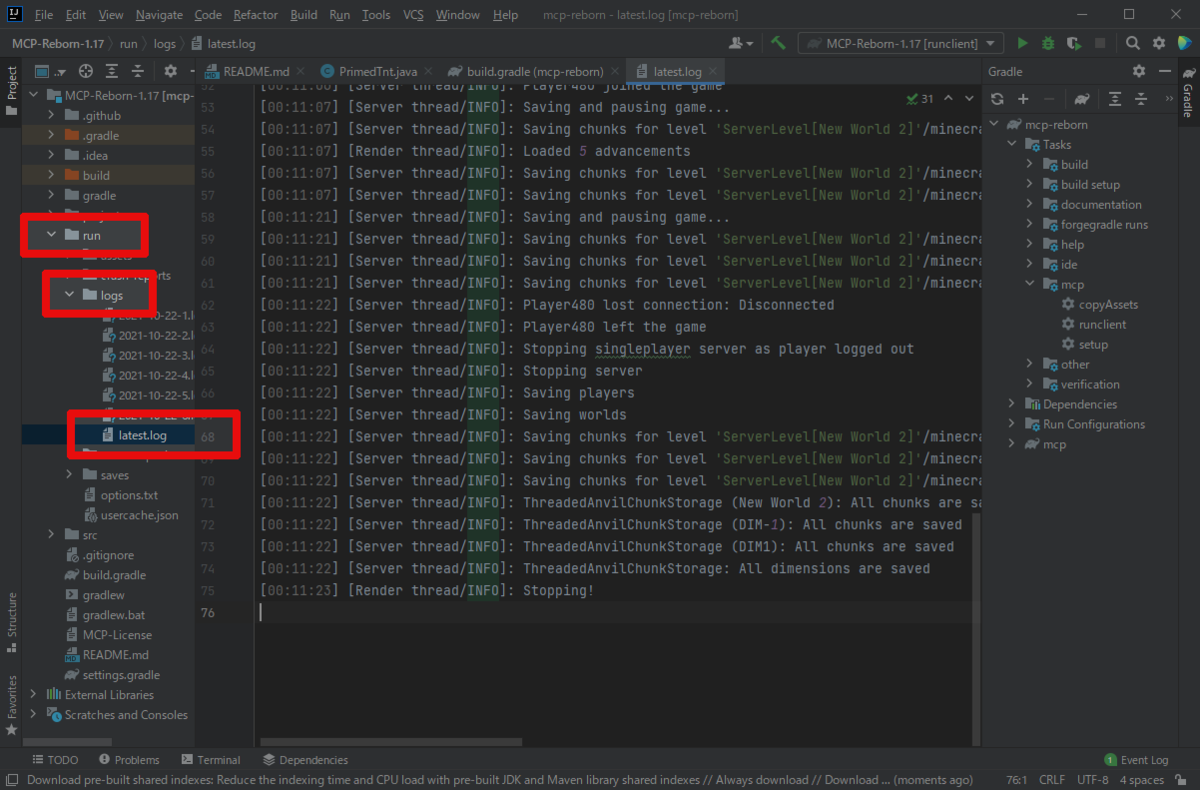Collapse the run folder
1200x790 pixels.
pos(52,236)
